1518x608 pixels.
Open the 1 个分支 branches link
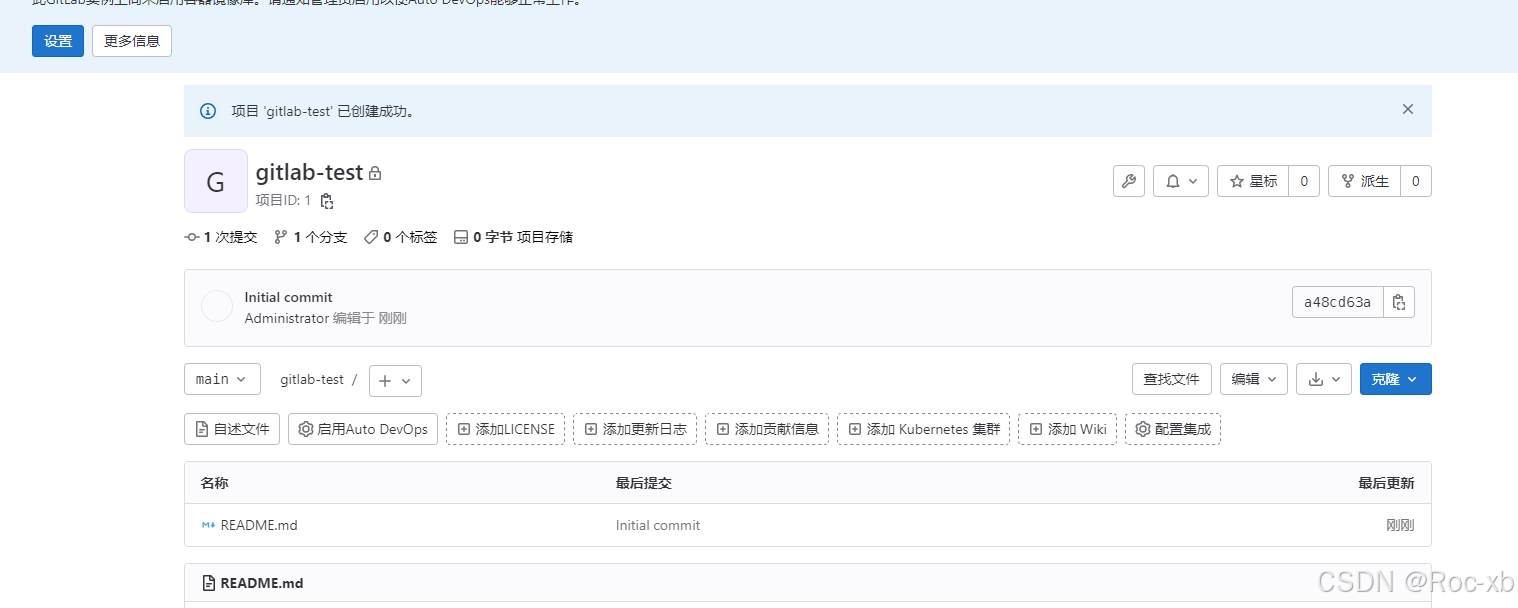(x=311, y=237)
